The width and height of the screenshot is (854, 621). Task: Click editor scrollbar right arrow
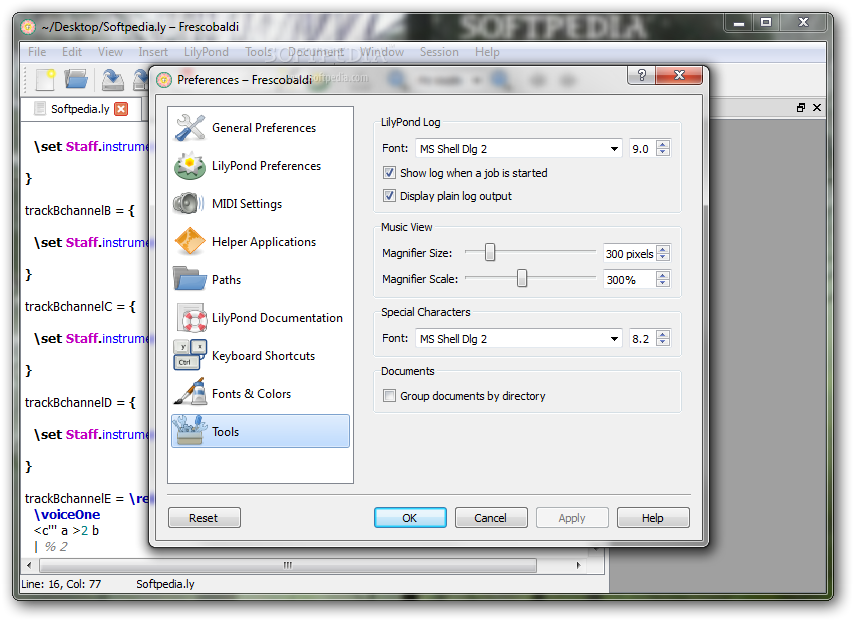(x=578, y=565)
